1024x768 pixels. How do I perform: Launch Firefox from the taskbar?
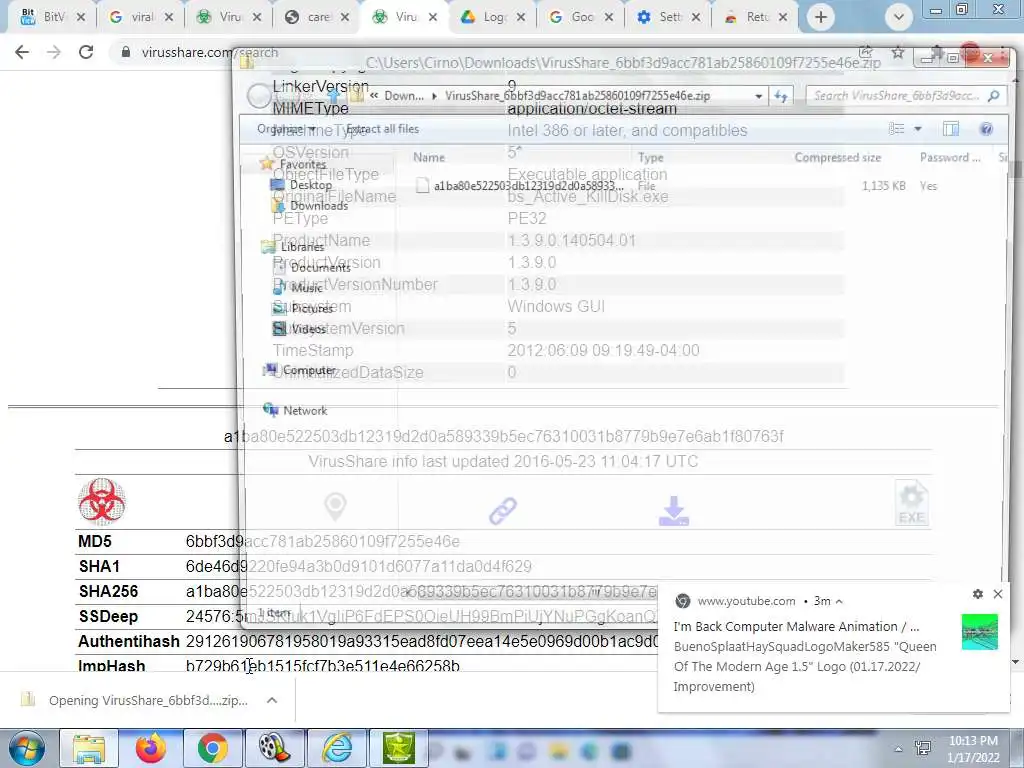tap(151, 748)
